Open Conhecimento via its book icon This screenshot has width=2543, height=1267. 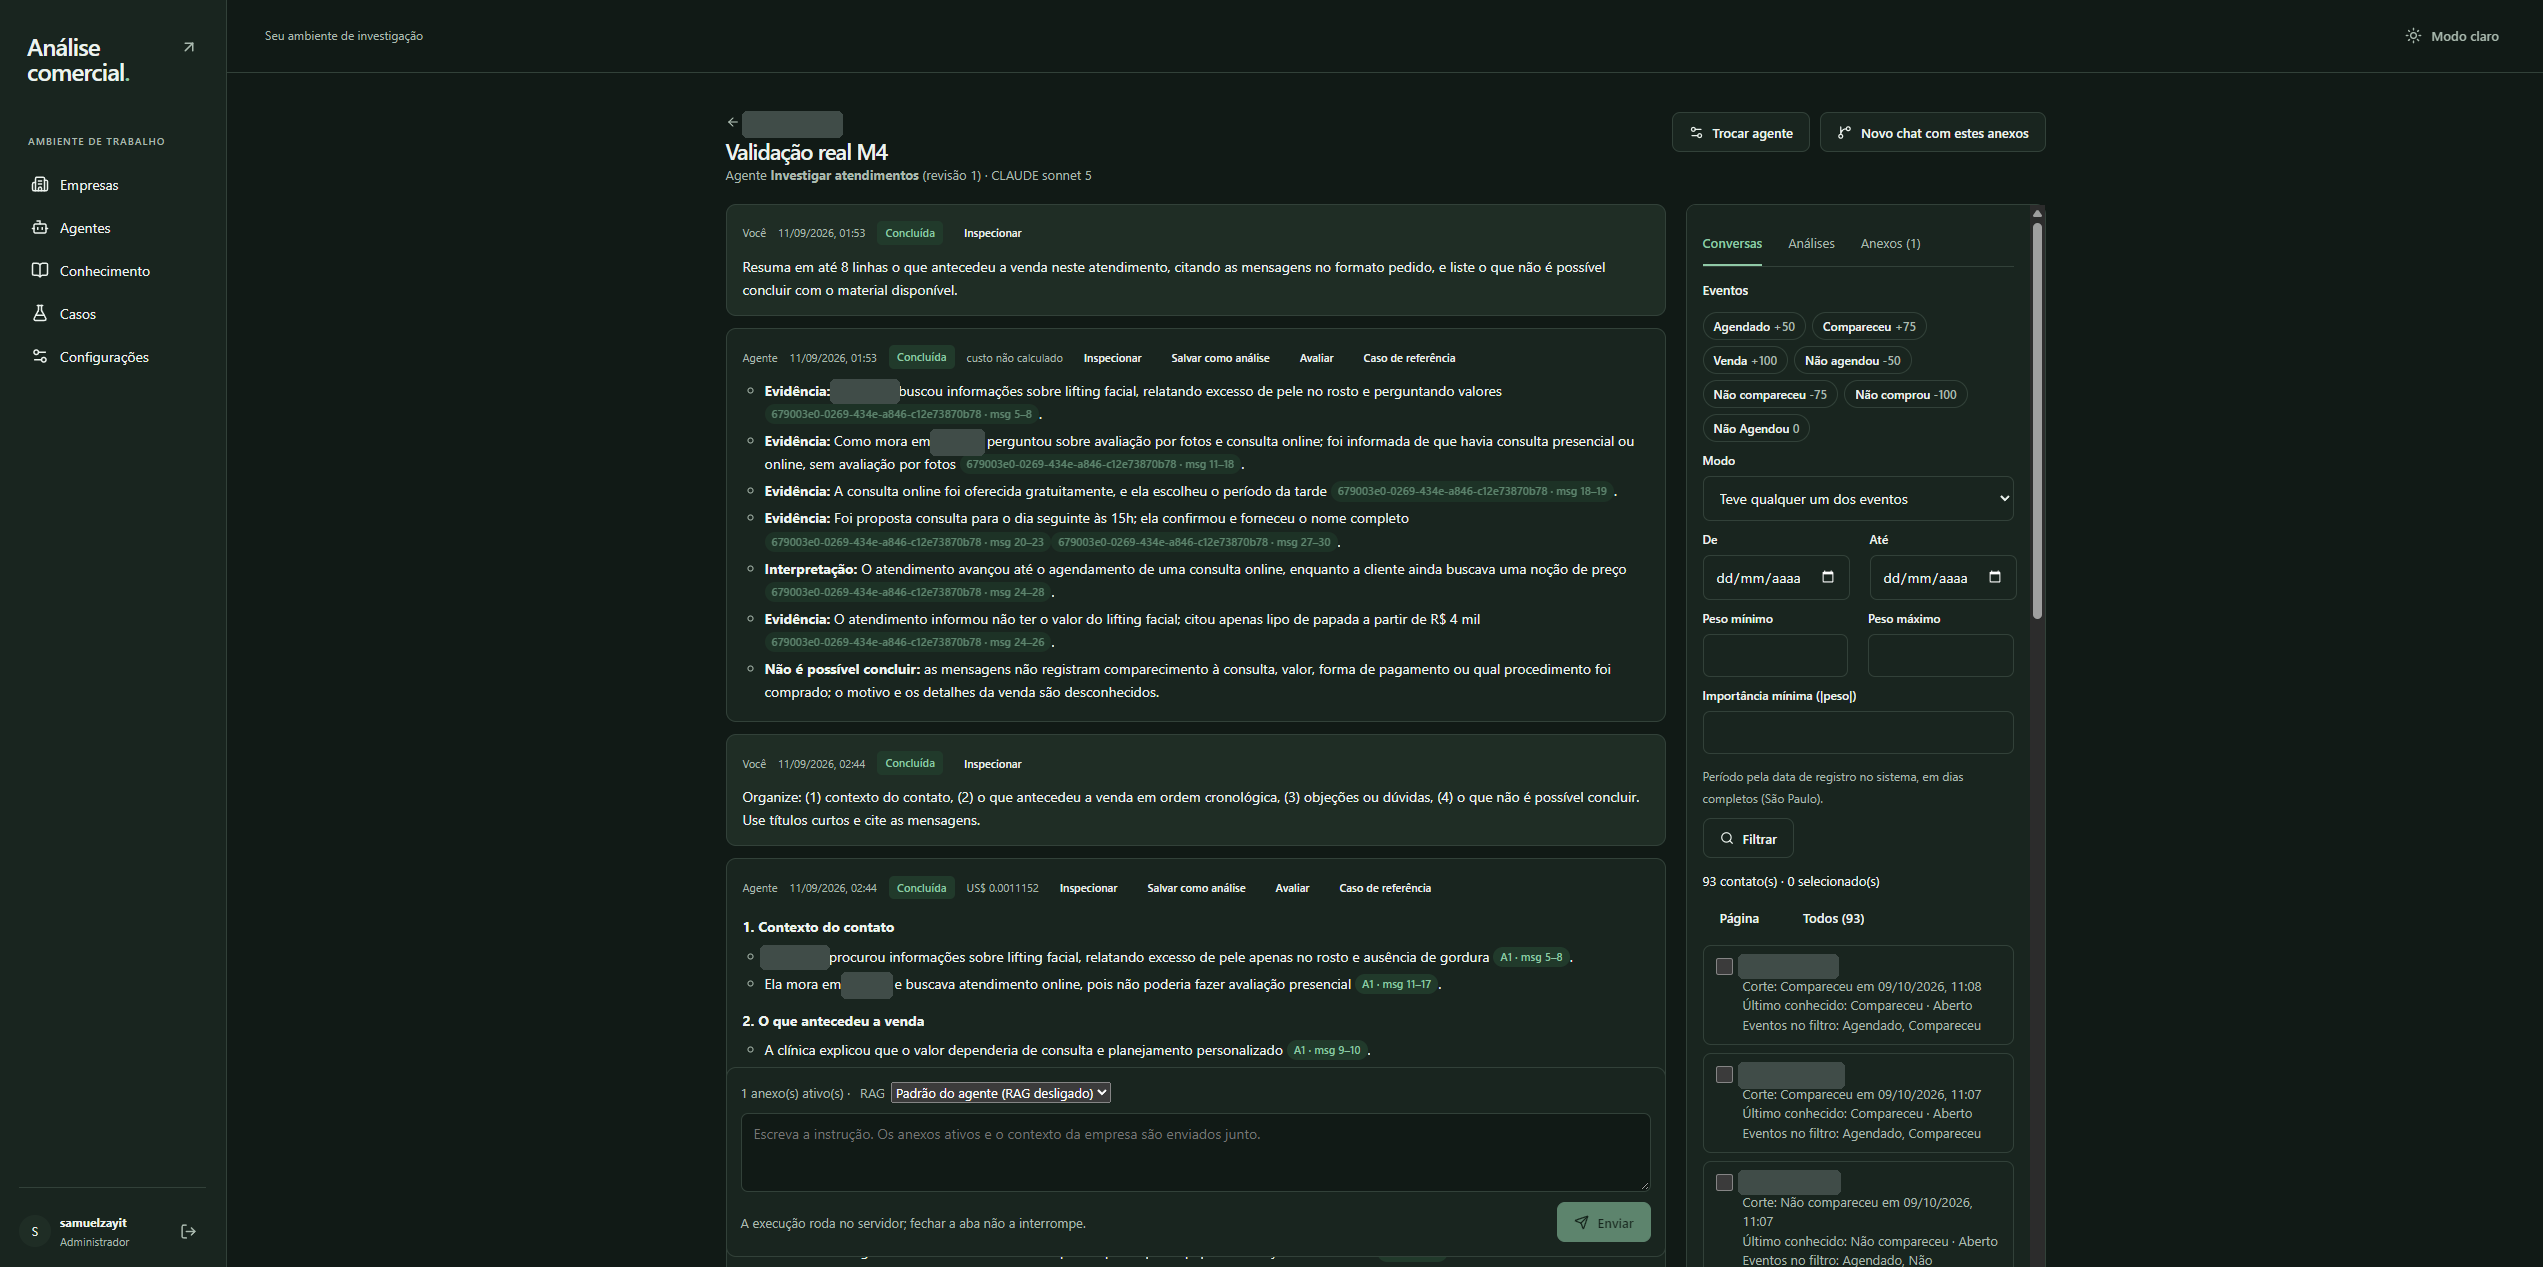tap(40, 270)
